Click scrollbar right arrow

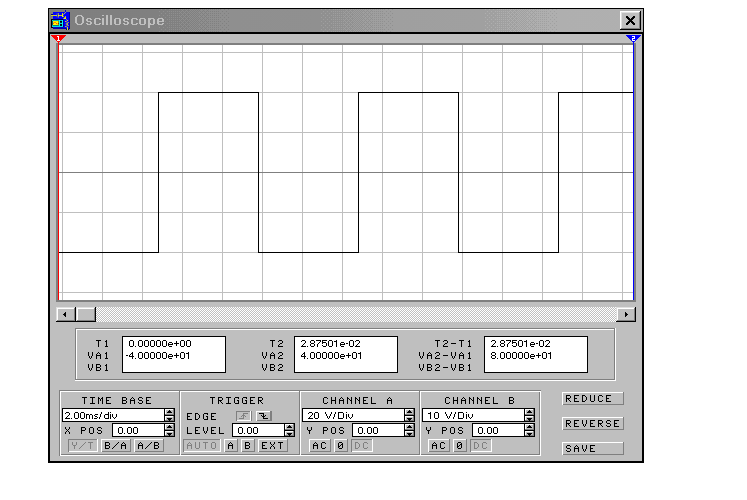coord(626,314)
